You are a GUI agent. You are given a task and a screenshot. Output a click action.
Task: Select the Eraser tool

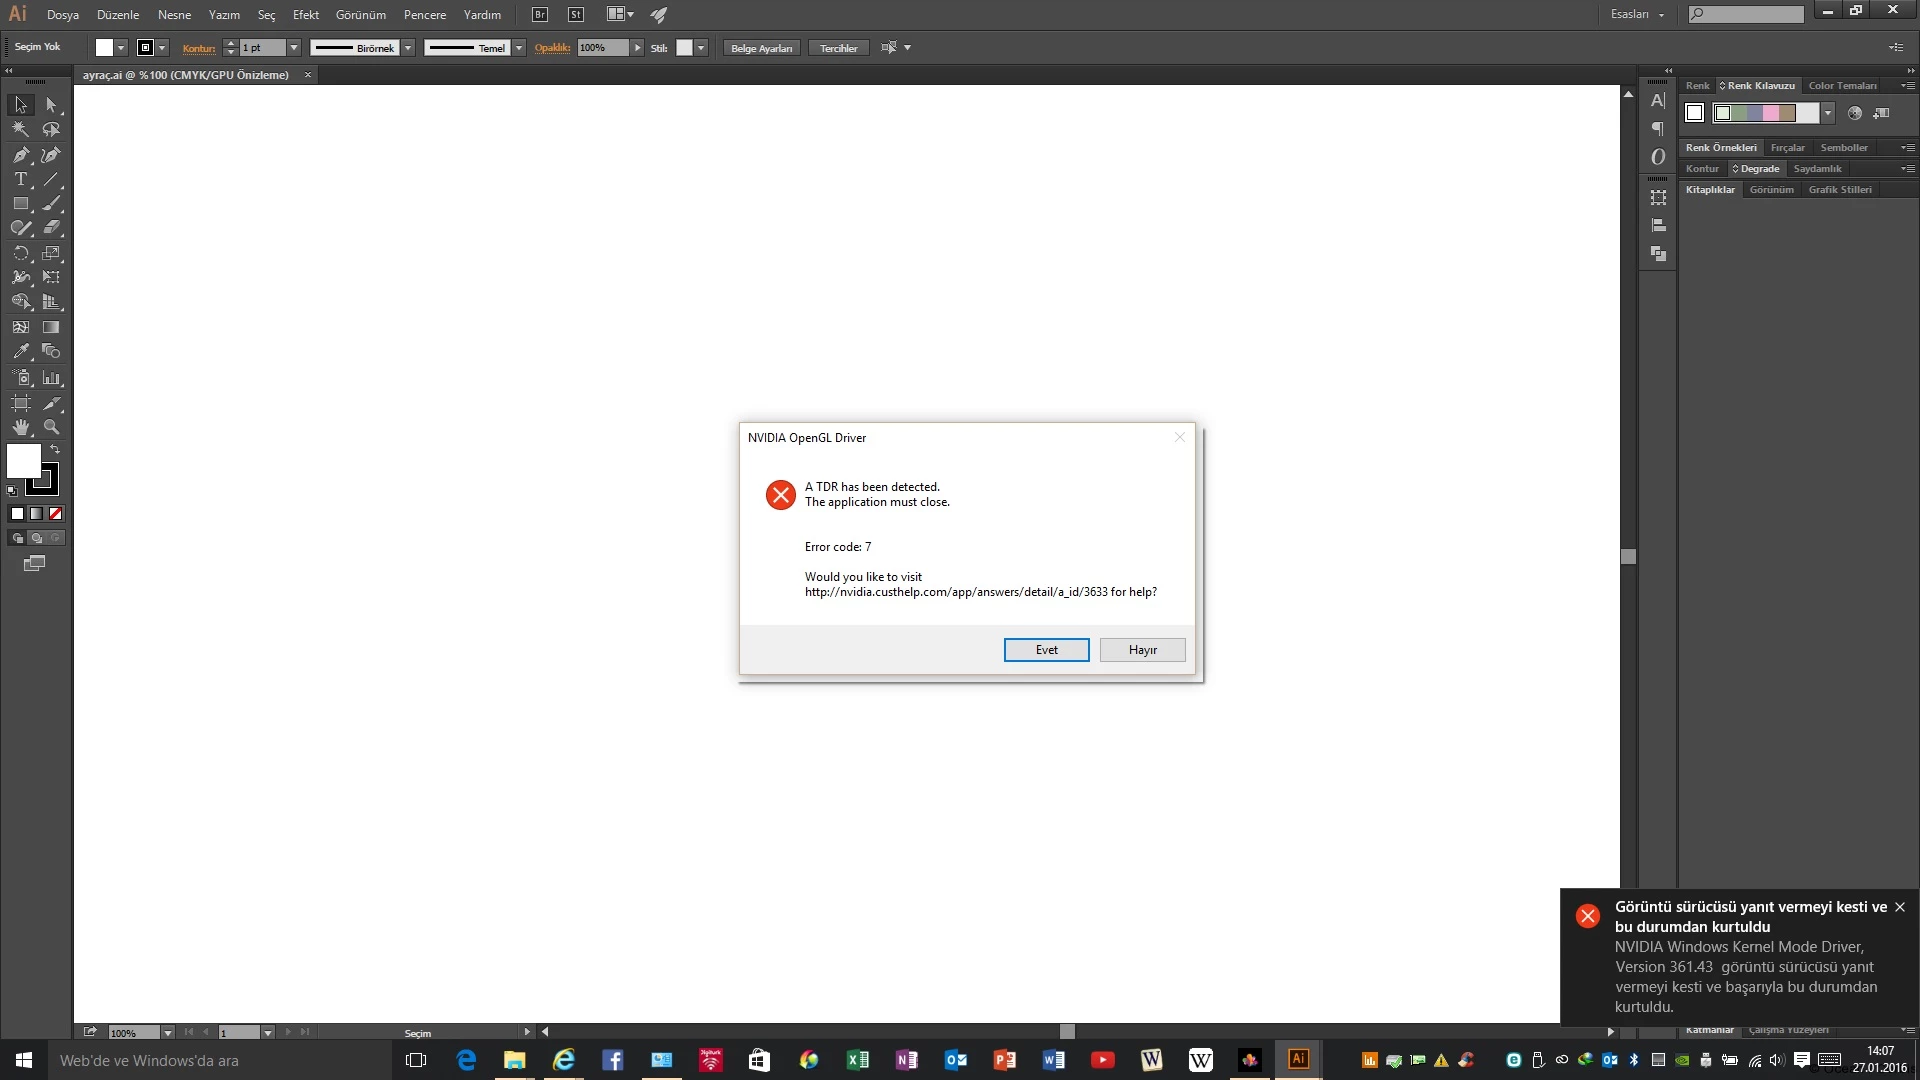[x=51, y=228]
